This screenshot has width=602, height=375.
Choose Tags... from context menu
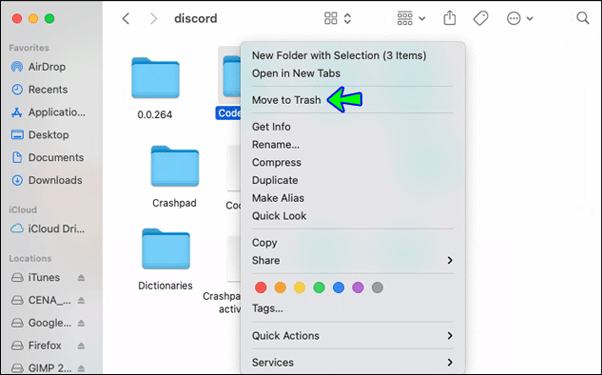pos(268,308)
